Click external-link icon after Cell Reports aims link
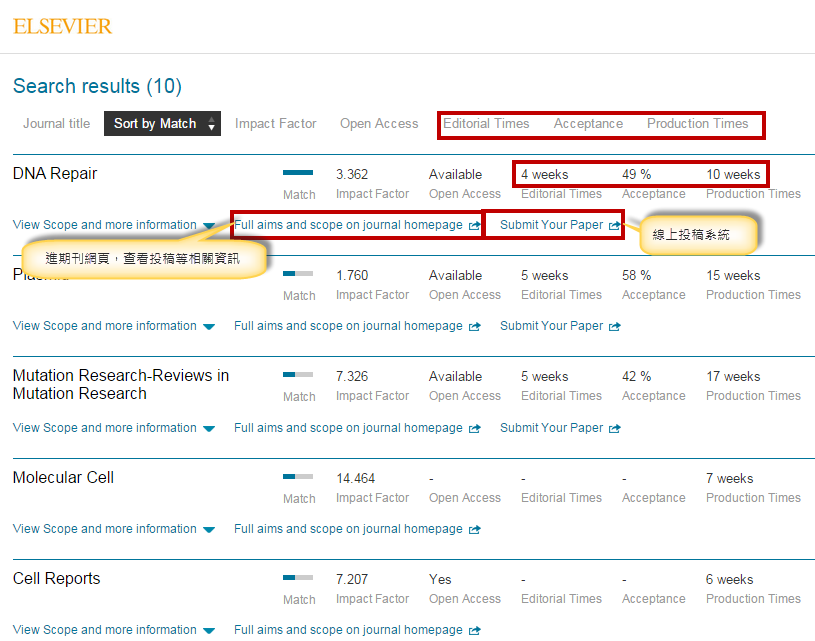 (x=475, y=630)
